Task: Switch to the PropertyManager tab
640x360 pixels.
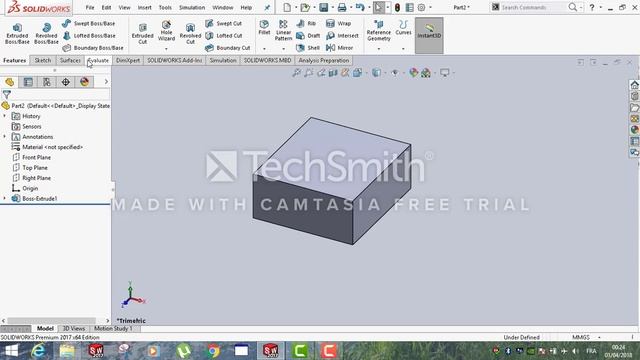Action: [28, 82]
